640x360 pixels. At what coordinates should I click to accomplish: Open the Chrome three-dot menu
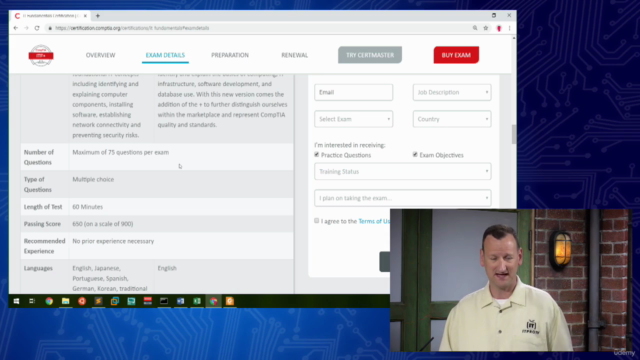tap(509, 28)
